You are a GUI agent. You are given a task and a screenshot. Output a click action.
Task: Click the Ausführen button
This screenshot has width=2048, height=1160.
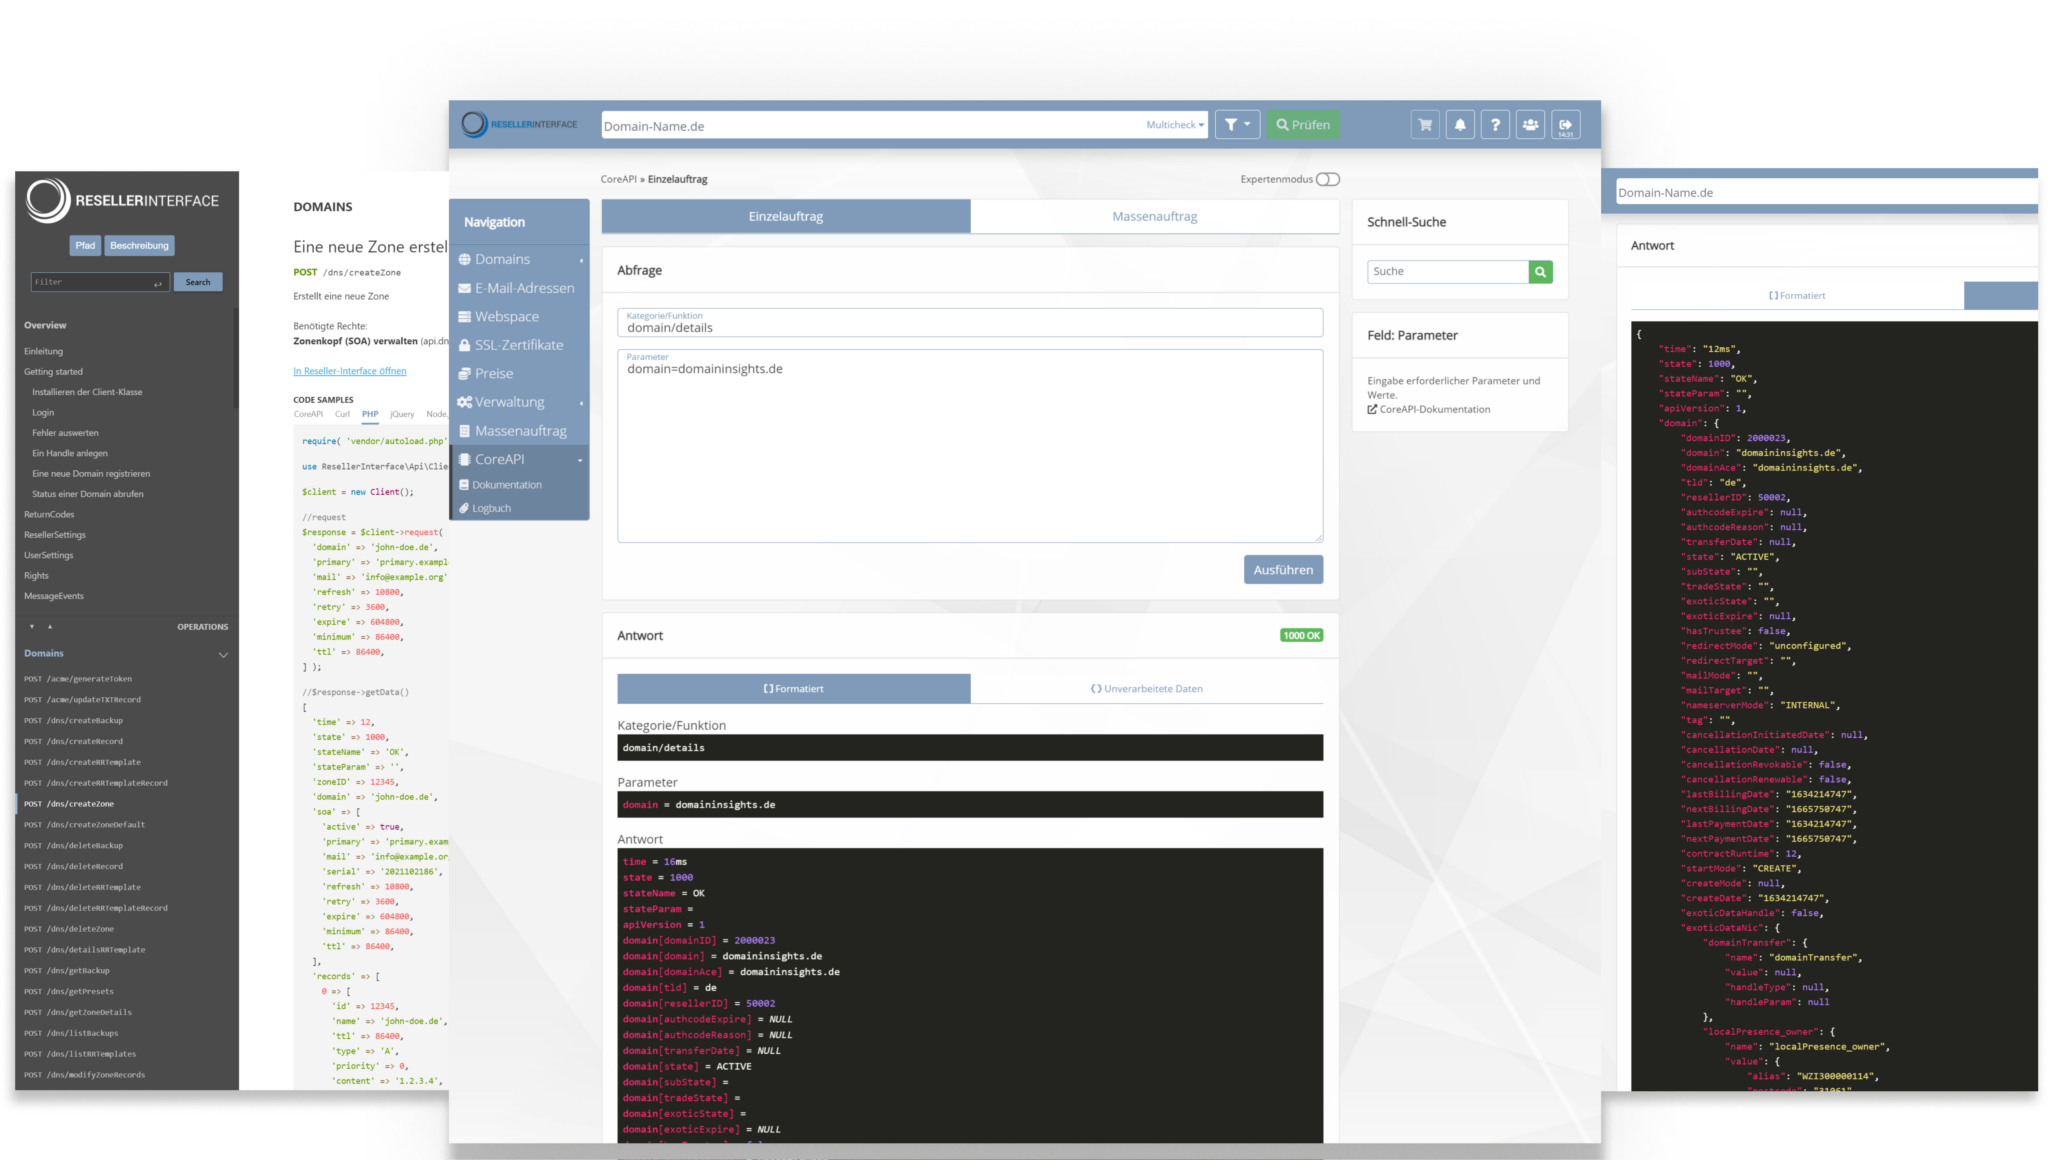click(1283, 570)
